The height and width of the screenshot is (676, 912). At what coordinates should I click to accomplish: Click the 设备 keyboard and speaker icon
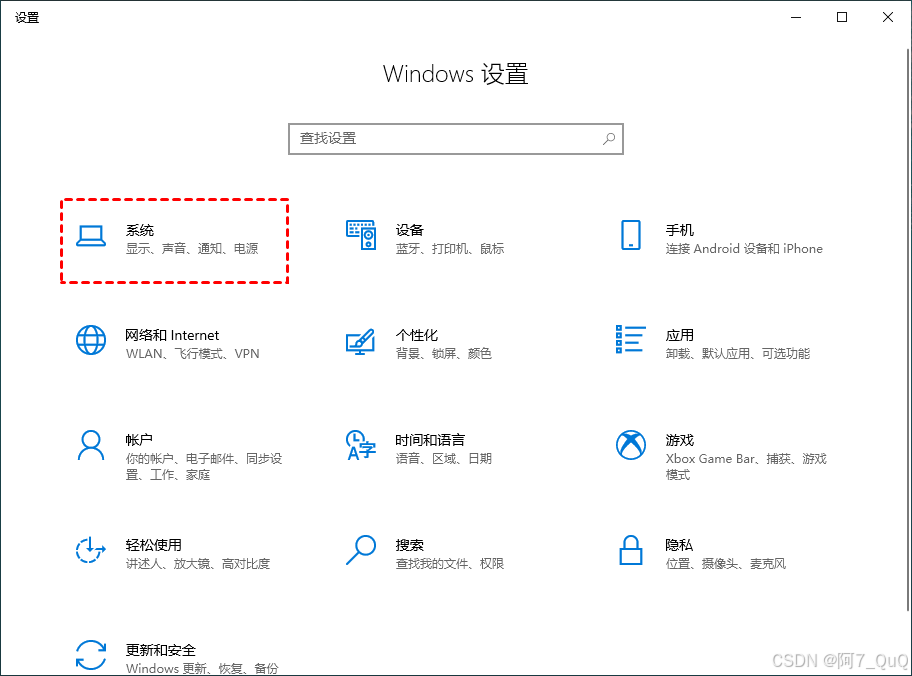361,235
